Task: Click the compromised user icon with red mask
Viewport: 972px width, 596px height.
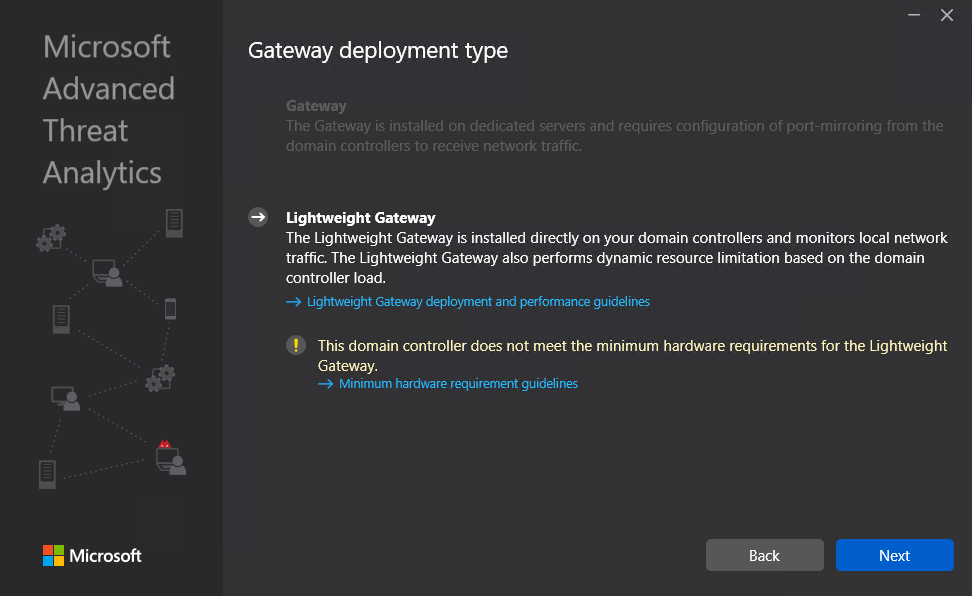Action: tap(170, 458)
